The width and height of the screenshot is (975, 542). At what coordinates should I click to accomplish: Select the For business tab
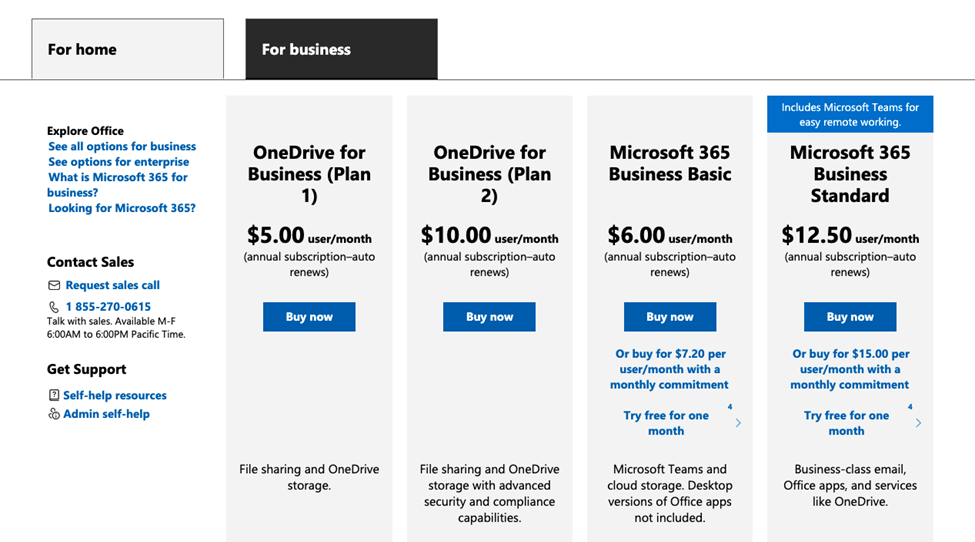point(341,49)
